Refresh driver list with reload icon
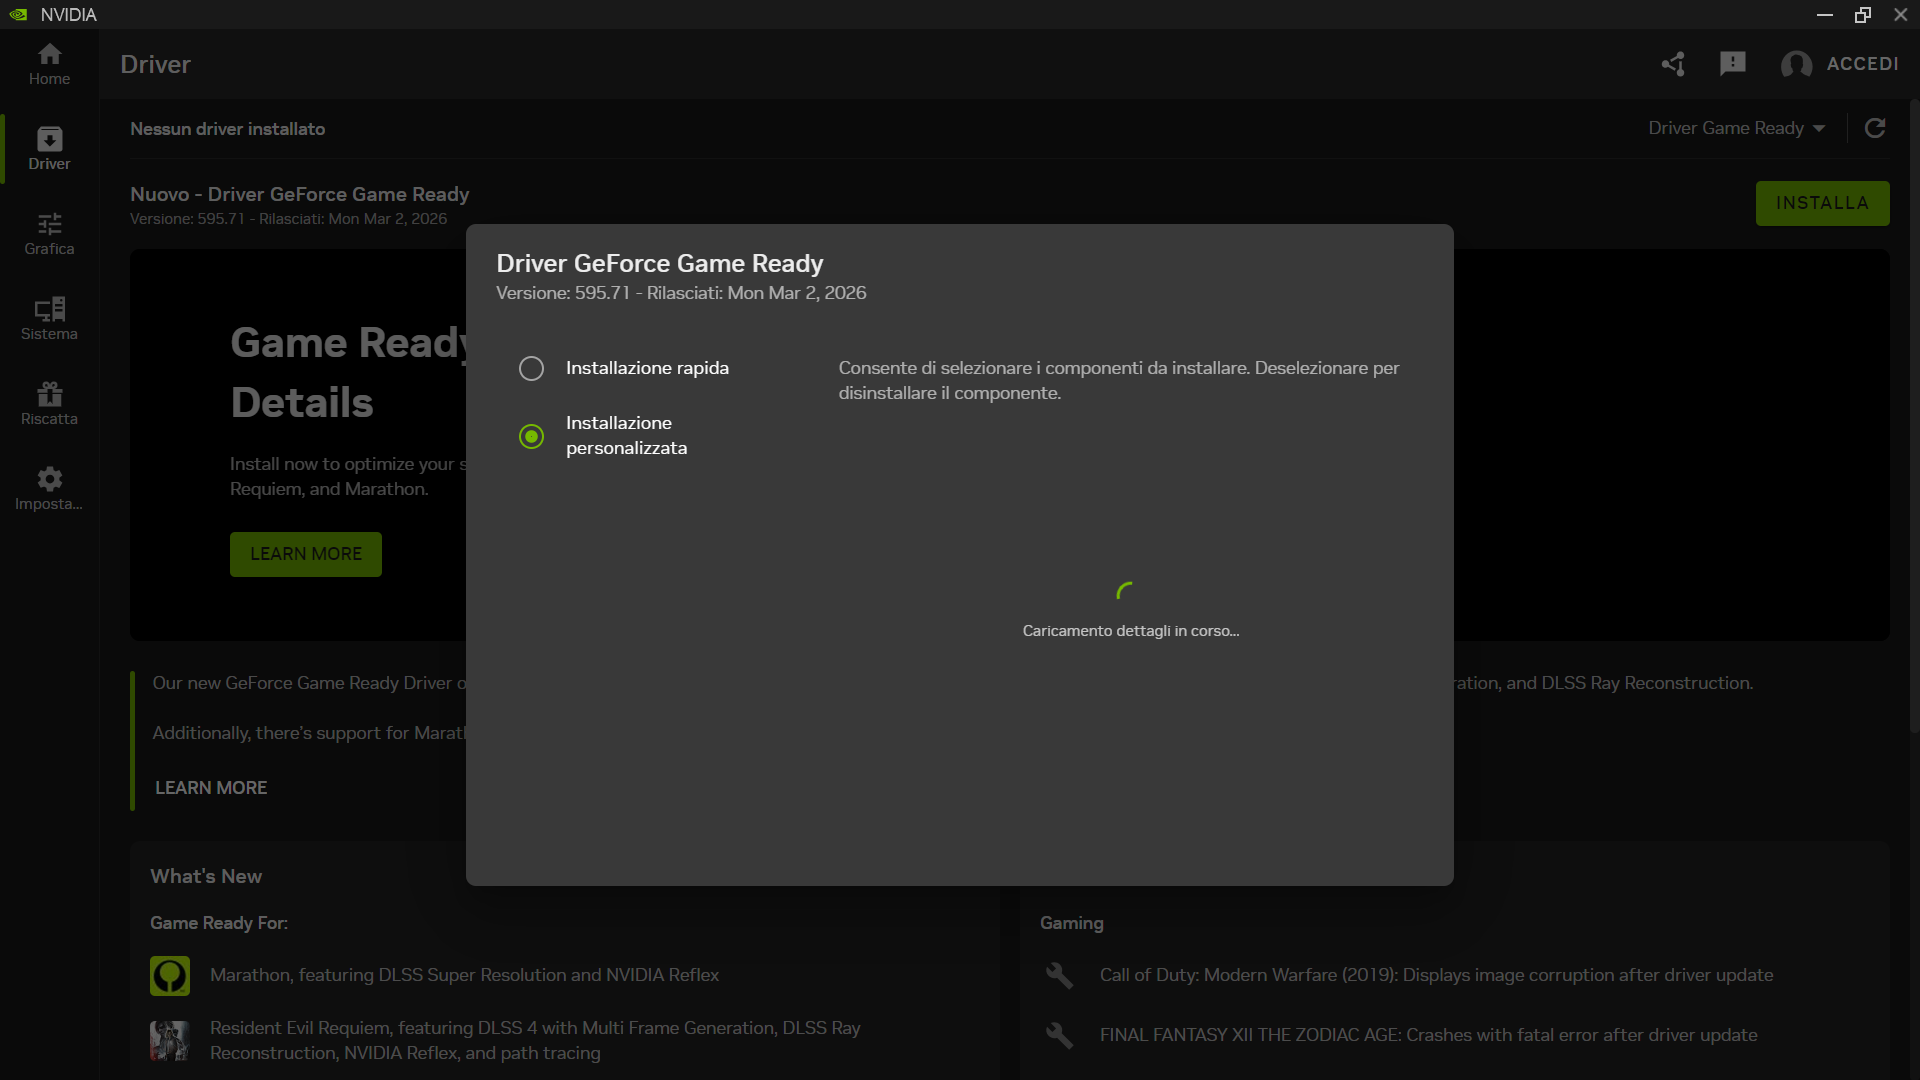 click(x=1875, y=128)
